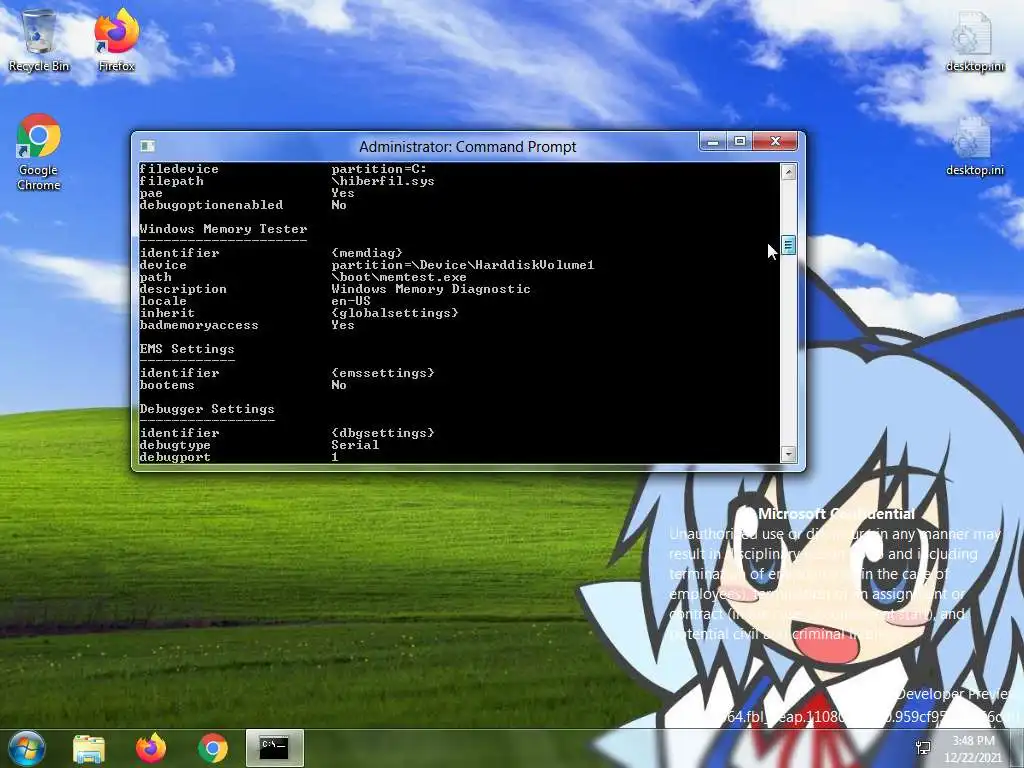
Task: Click the '{dbgsettings}' identifier value
Action: click(383, 433)
